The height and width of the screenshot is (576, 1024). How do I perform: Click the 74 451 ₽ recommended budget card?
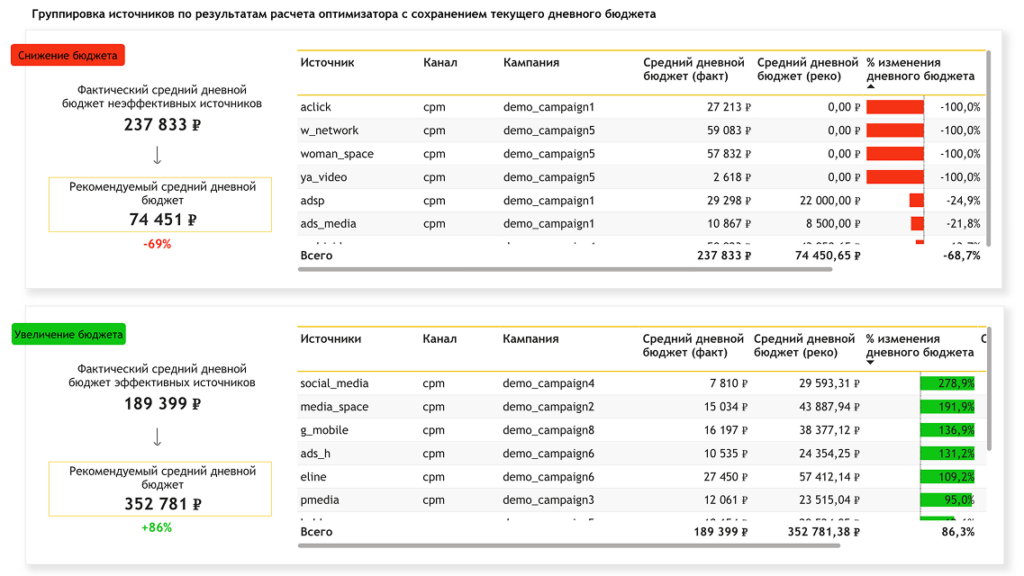(160, 205)
